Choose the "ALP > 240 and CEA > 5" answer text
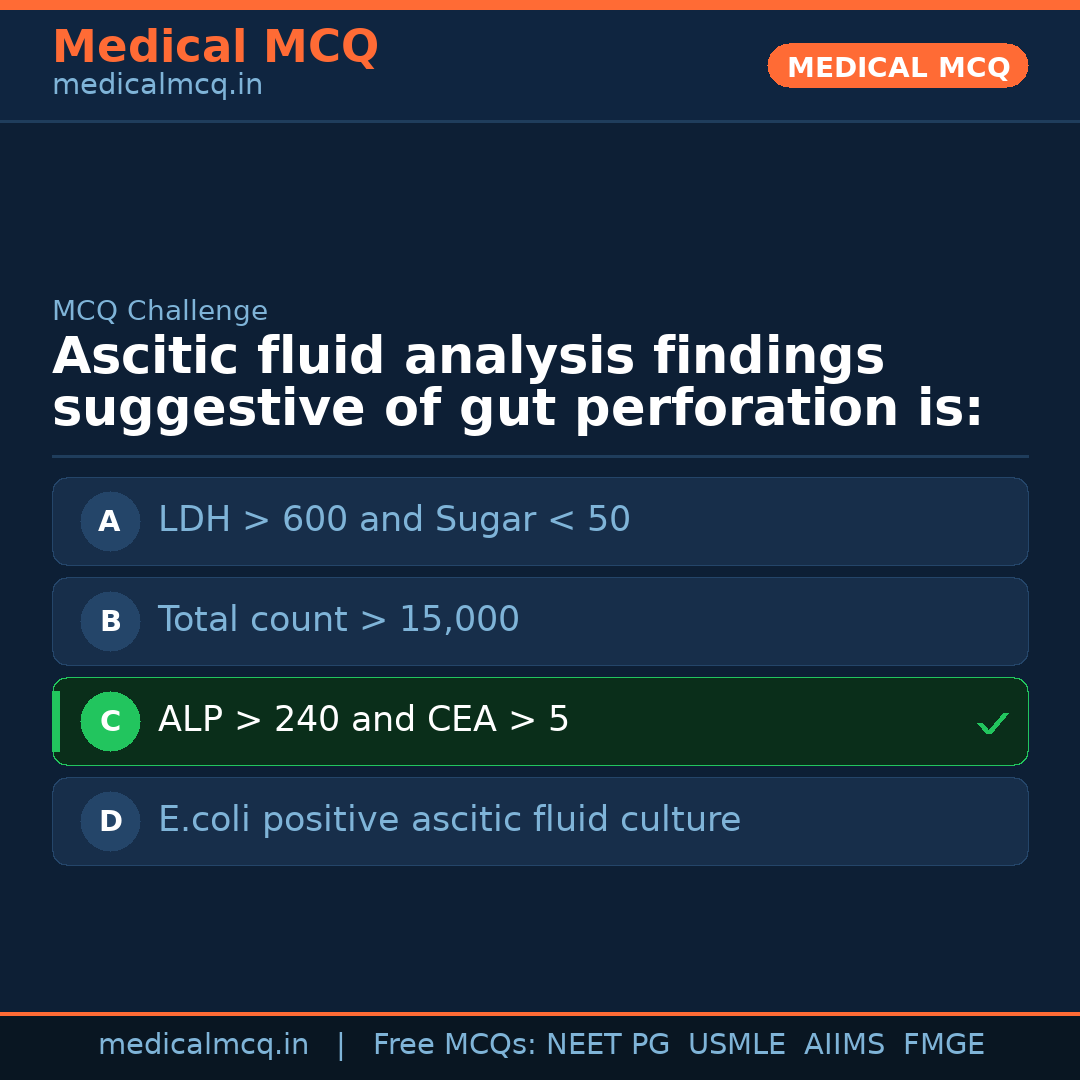Image resolution: width=1080 pixels, height=1080 pixels. click(363, 720)
